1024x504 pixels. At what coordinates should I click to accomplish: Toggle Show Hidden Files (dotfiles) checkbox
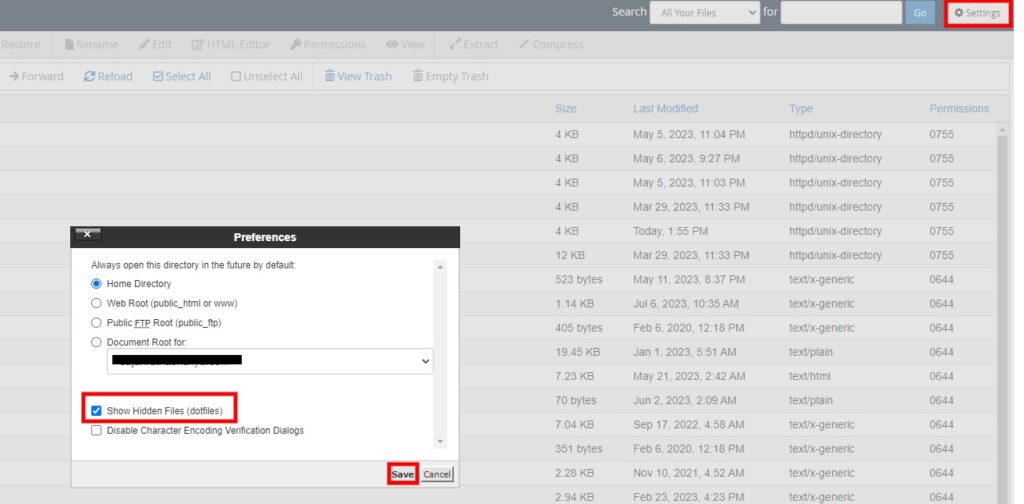tap(97, 411)
